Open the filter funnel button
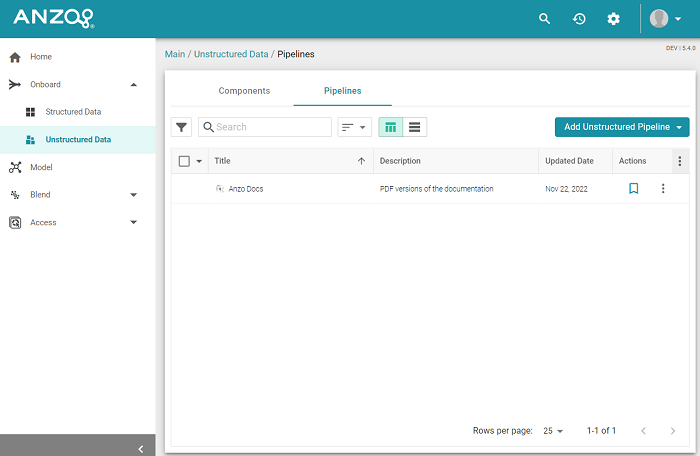 click(181, 127)
